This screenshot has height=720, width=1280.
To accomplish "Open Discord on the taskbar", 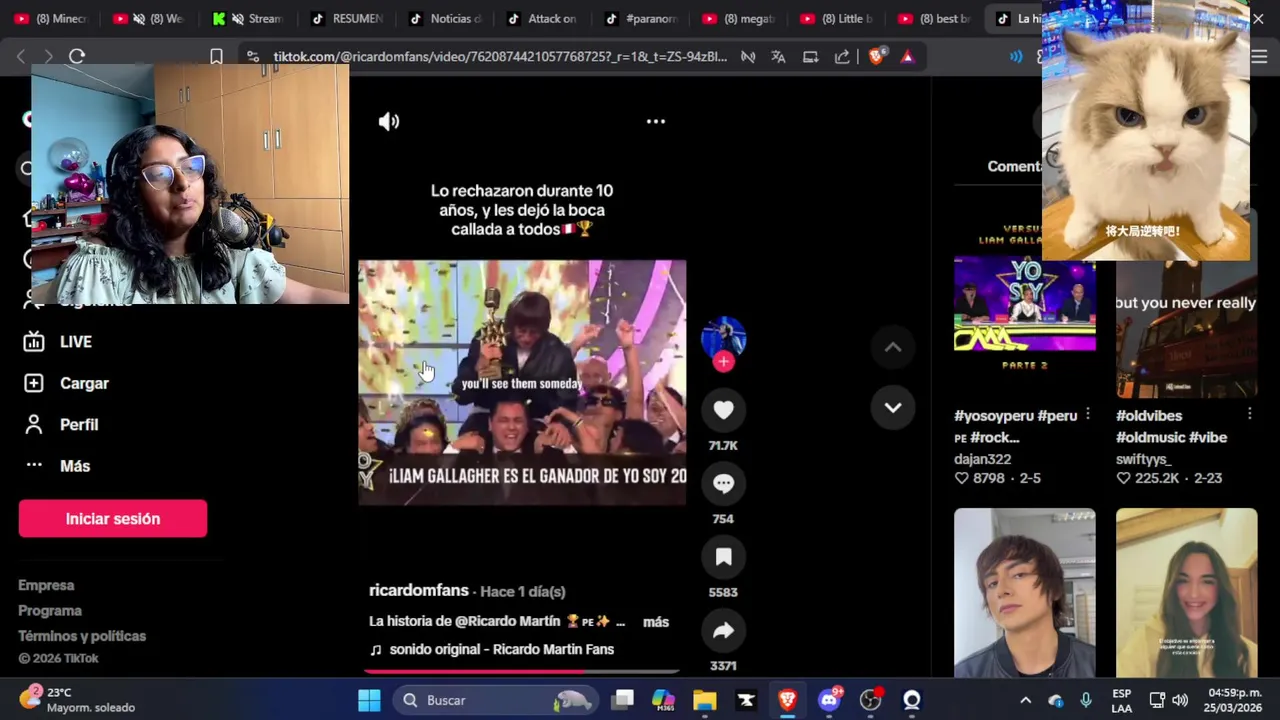I will [829, 700].
